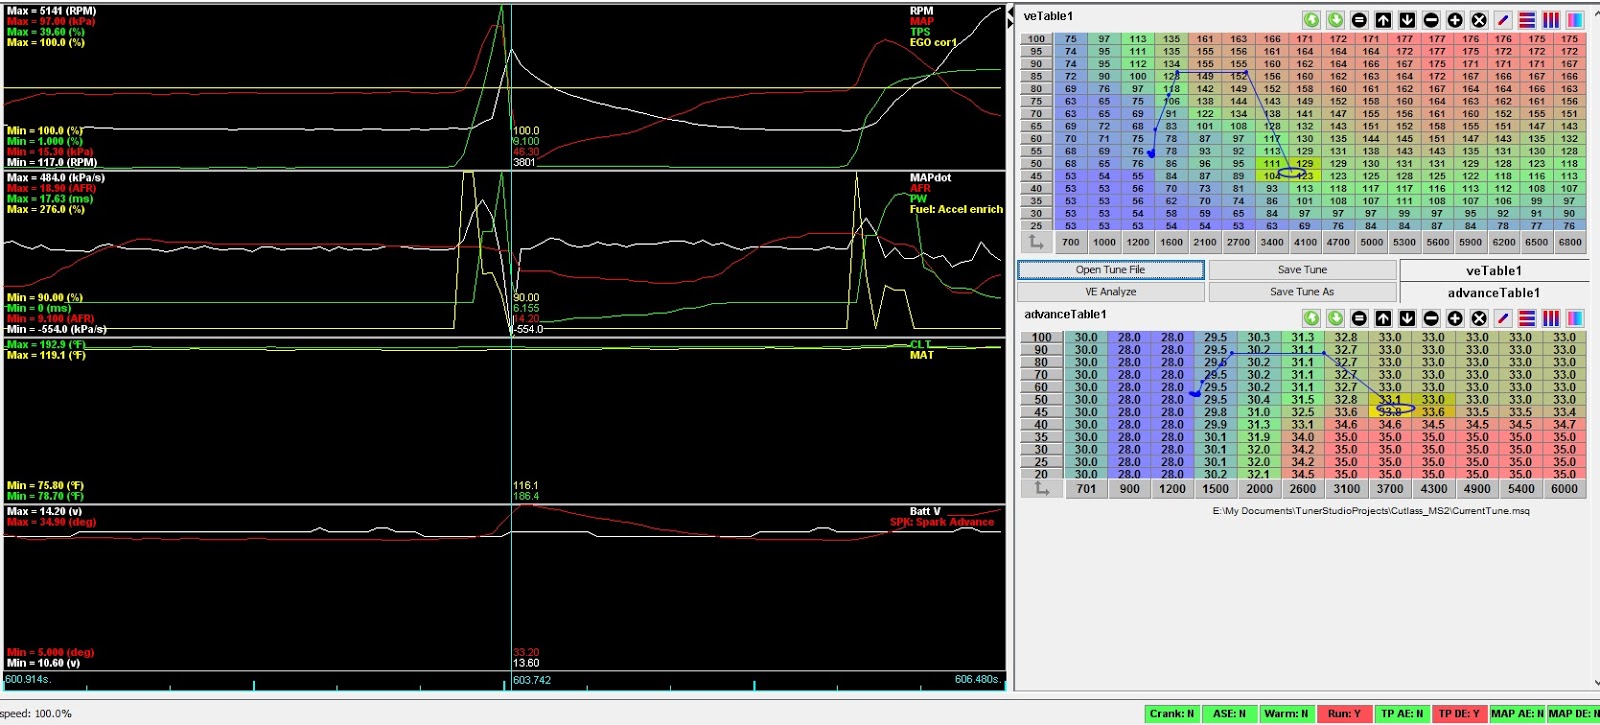Switch to the veTable1 tab

pyautogui.click(x=1494, y=270)
